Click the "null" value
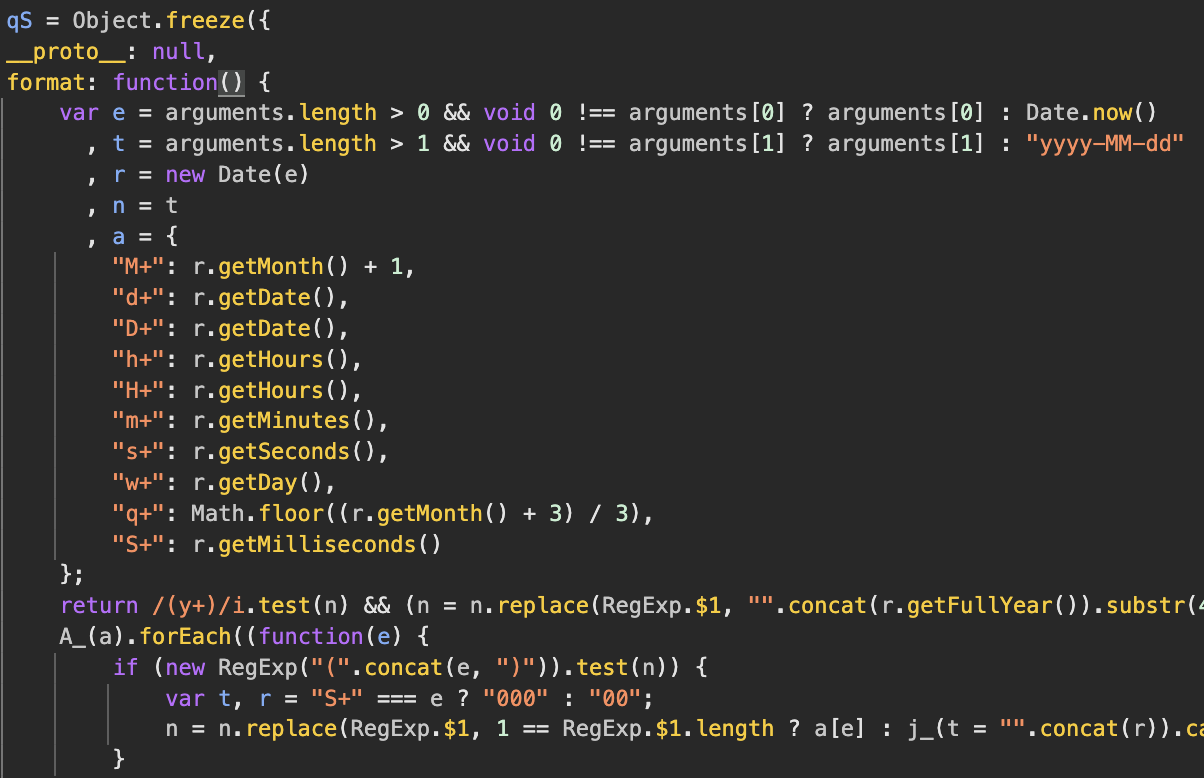 [179, 51]
